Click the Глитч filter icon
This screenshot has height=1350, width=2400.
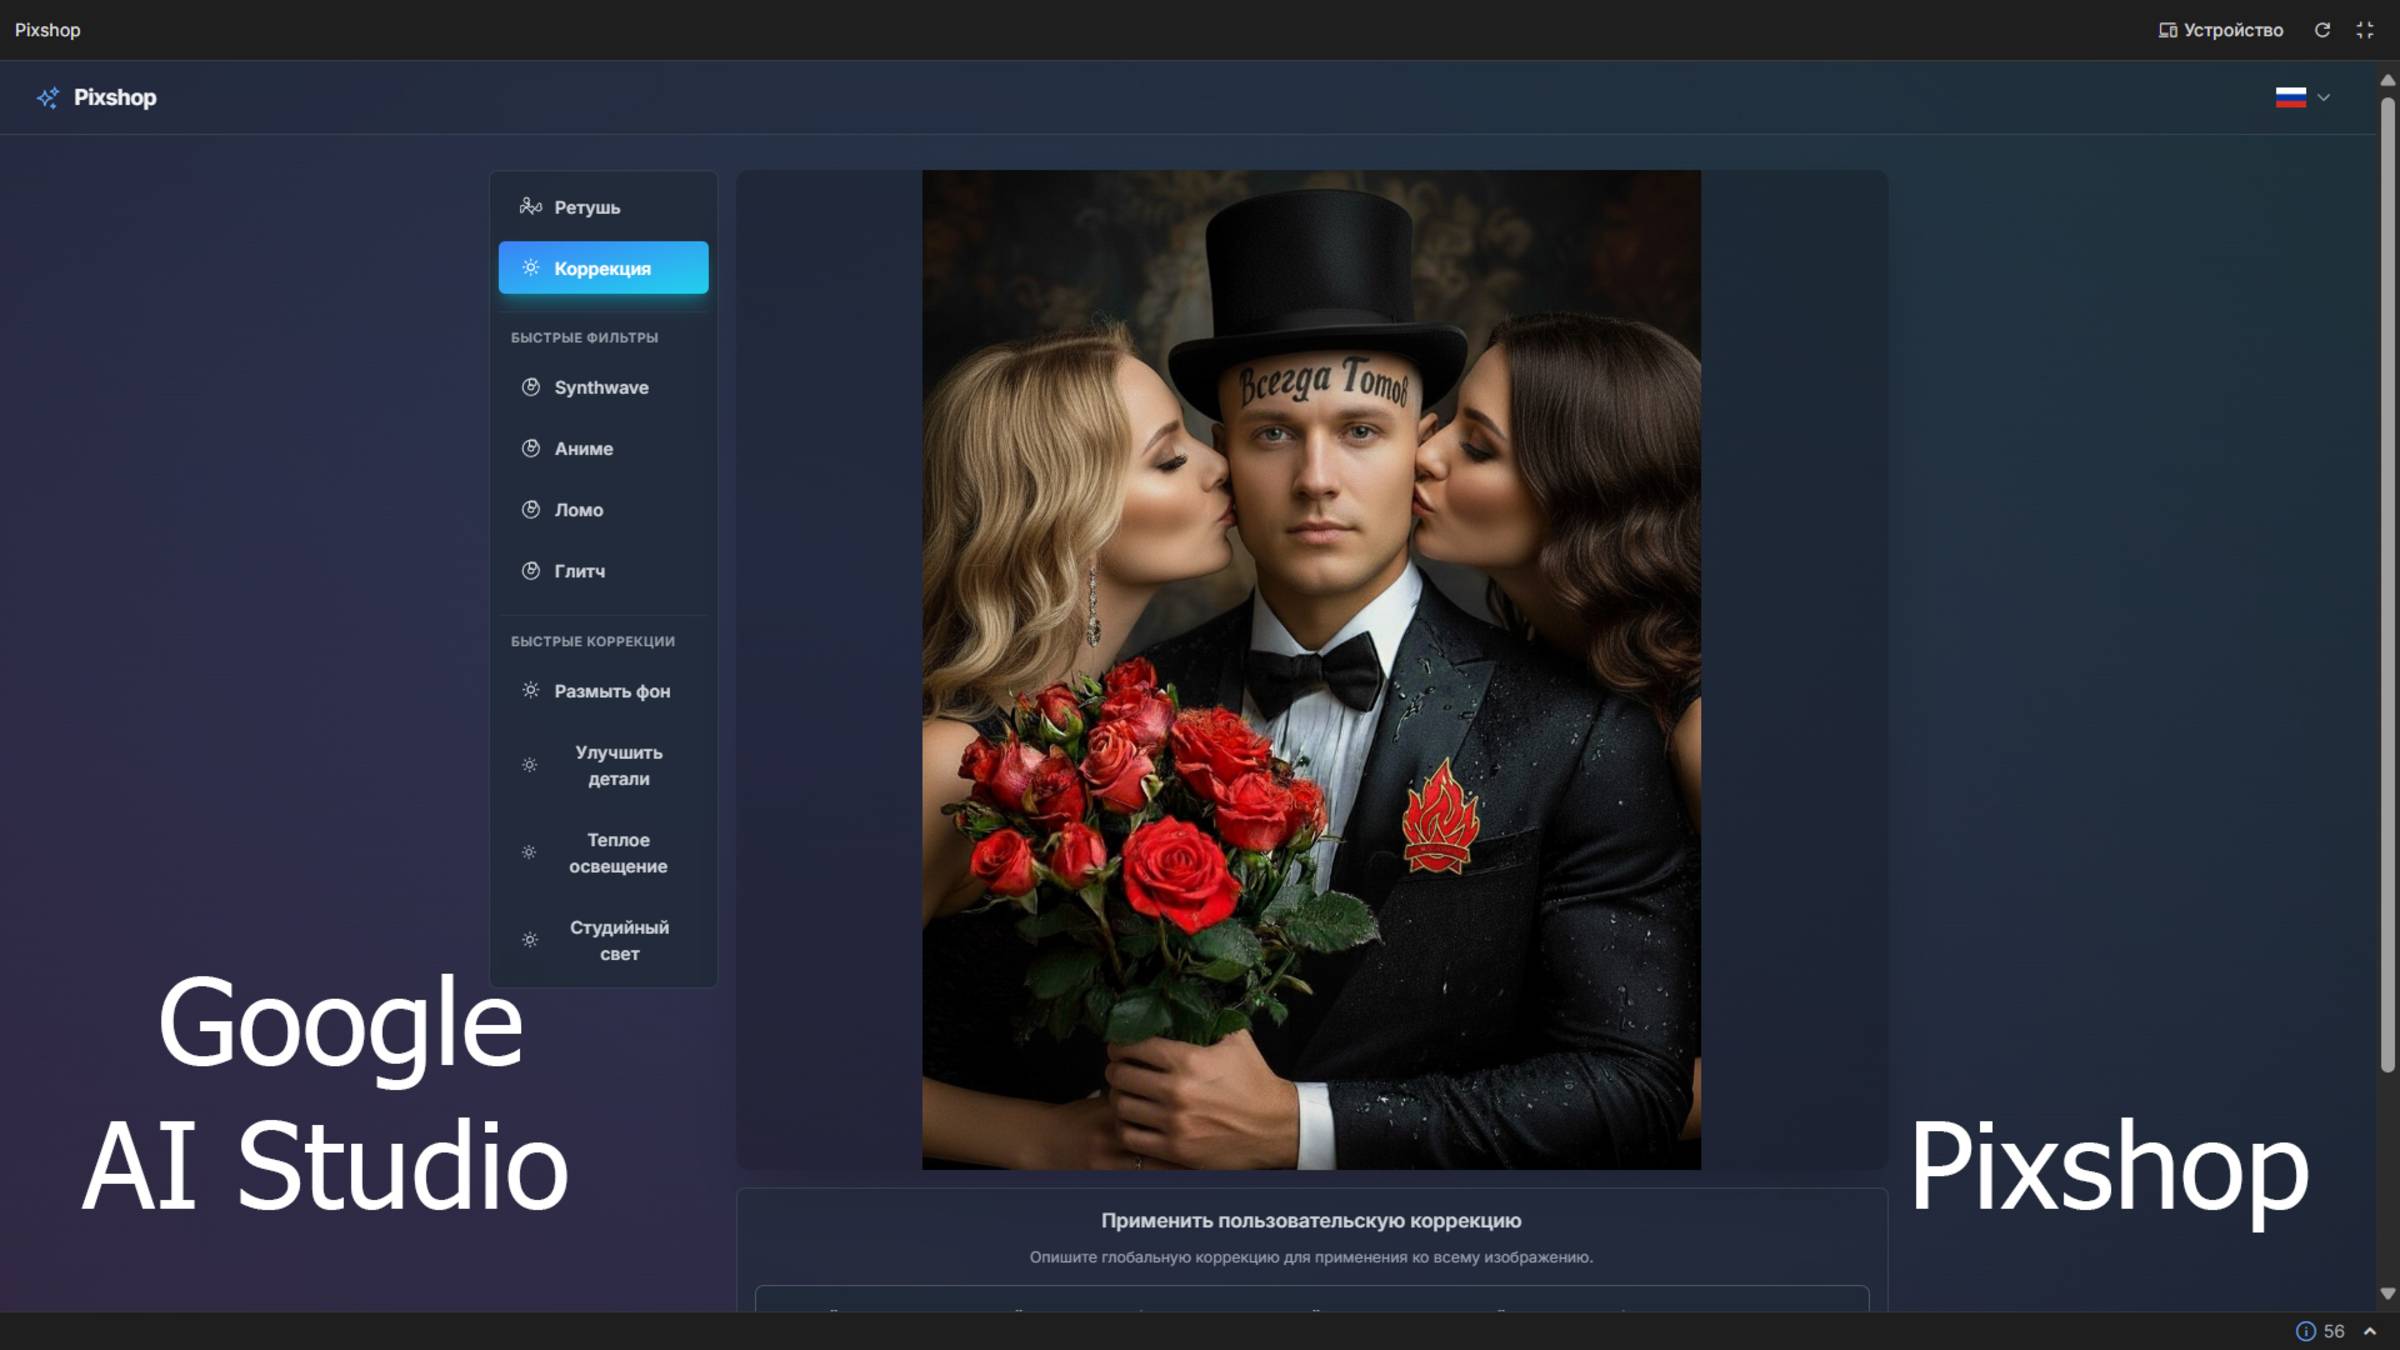point(531,570)
